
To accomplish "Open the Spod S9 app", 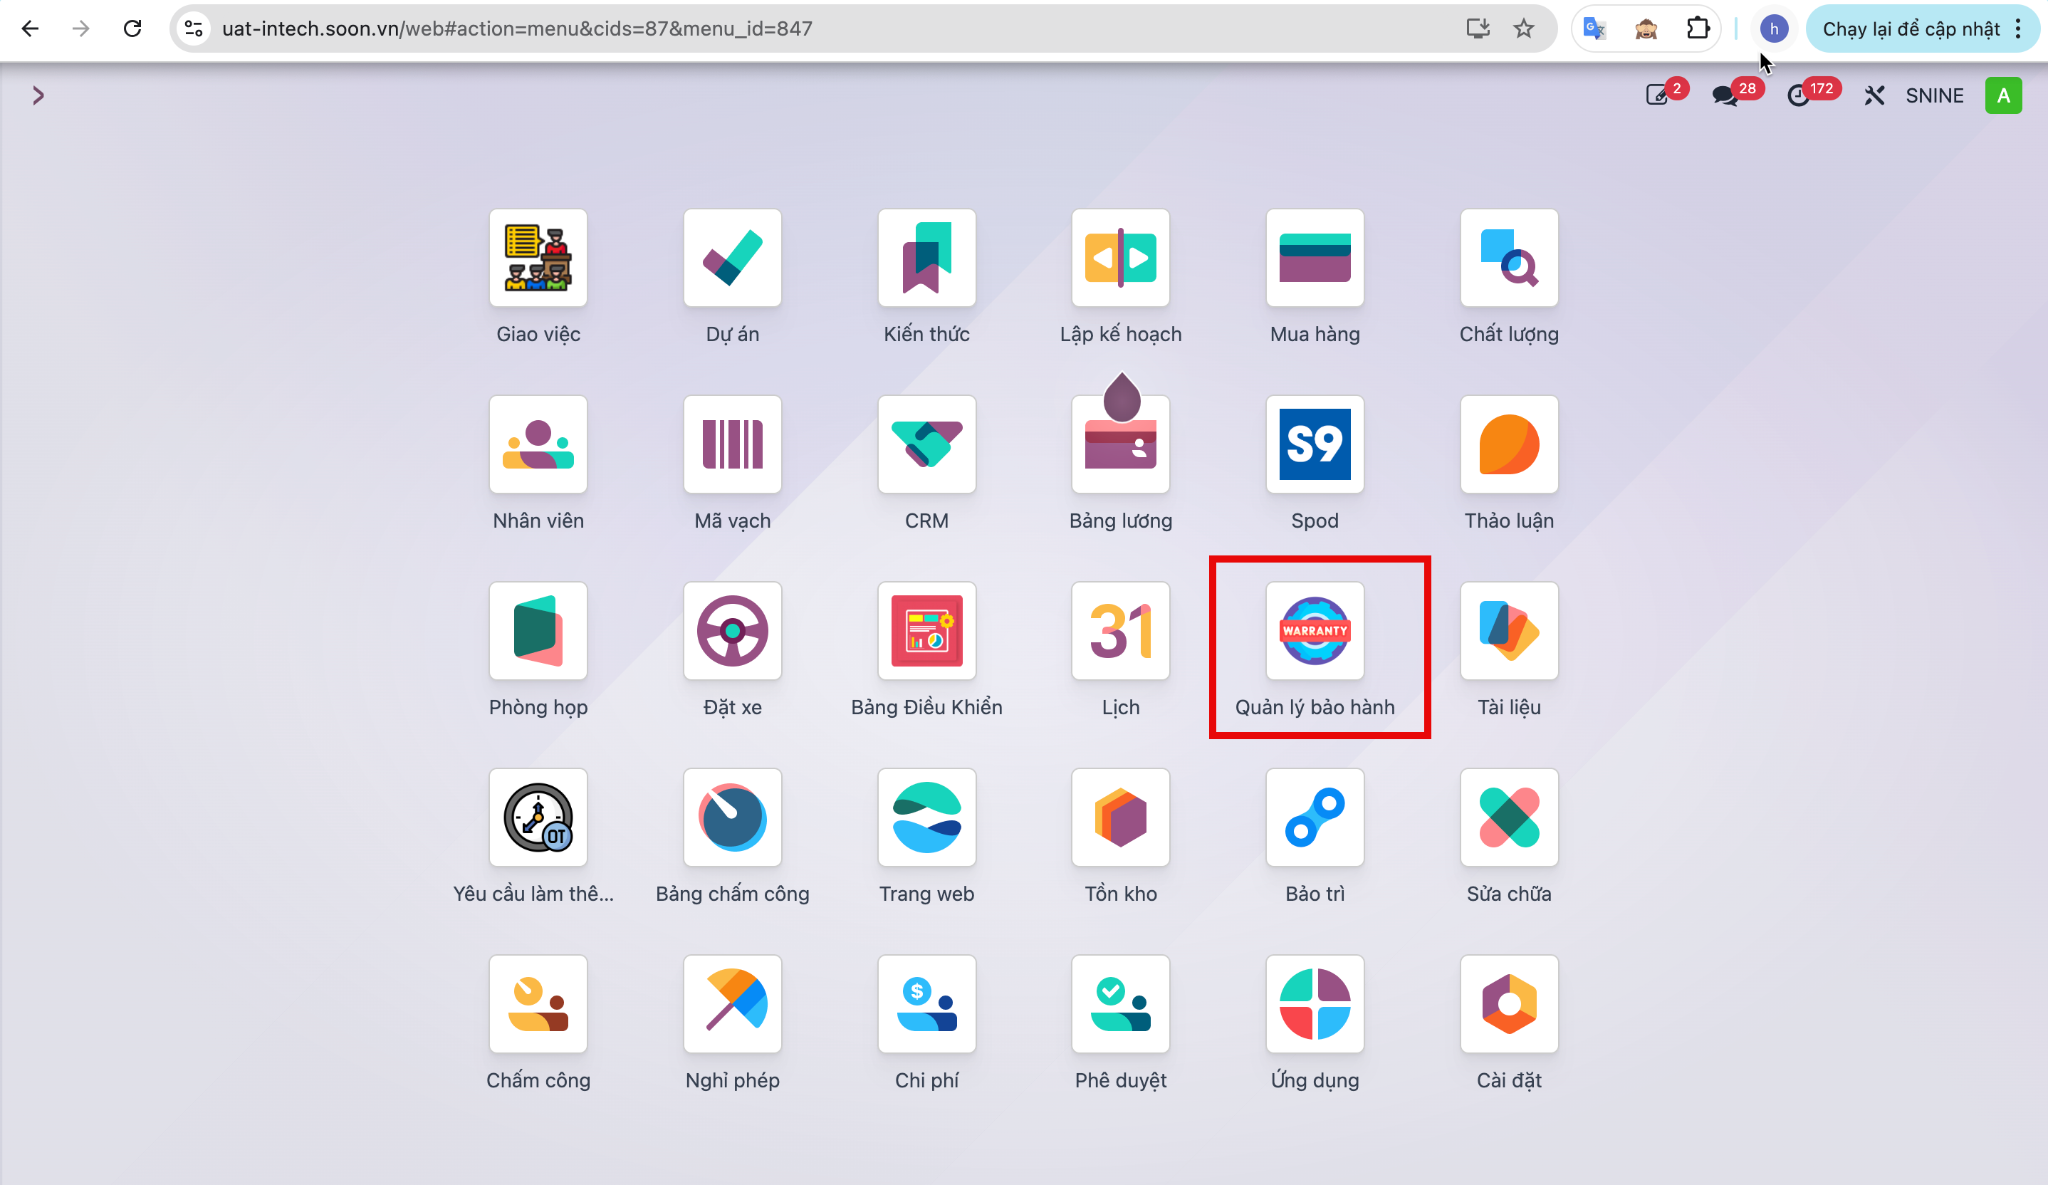I will 1315,444.
